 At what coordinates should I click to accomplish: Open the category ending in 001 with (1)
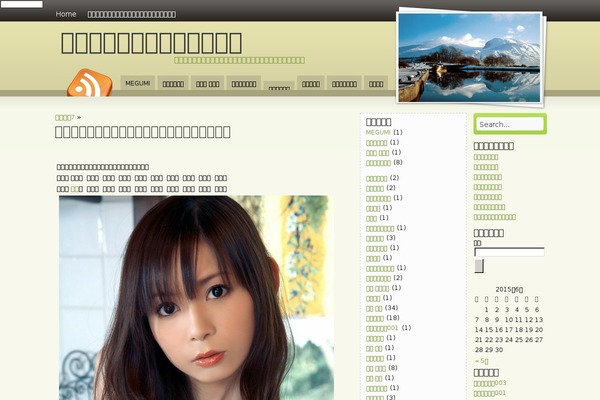[382, 328]
